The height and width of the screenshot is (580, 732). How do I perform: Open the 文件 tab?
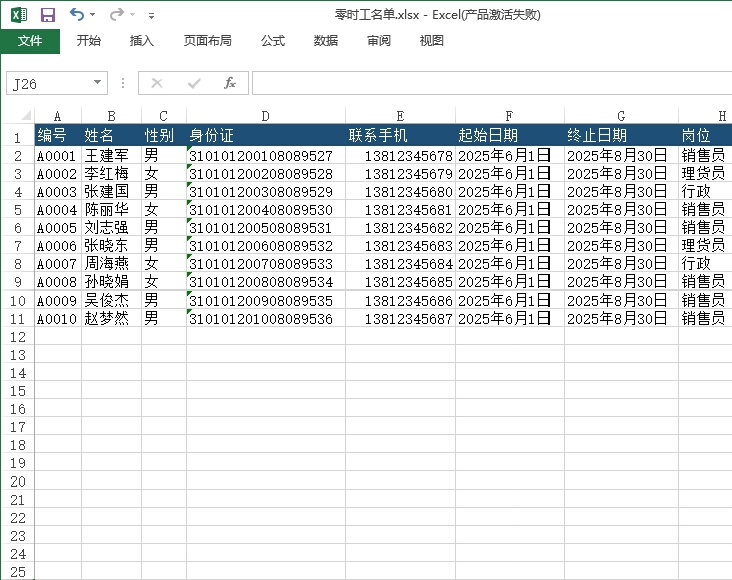[x=30, y=41]
